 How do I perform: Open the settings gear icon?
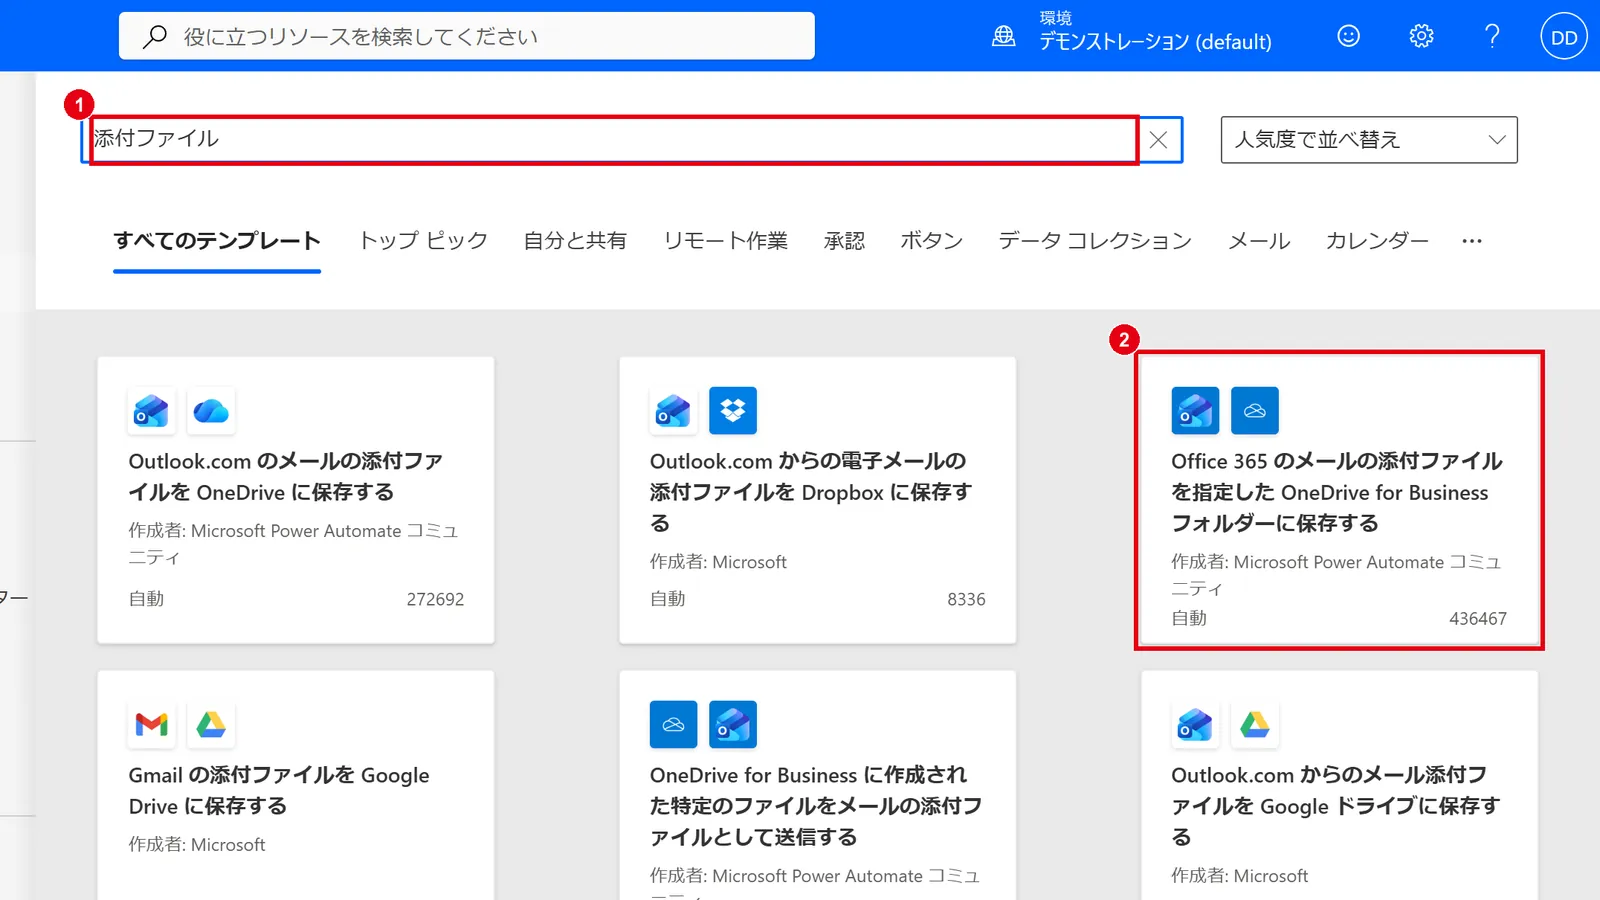coord(1421,36)
